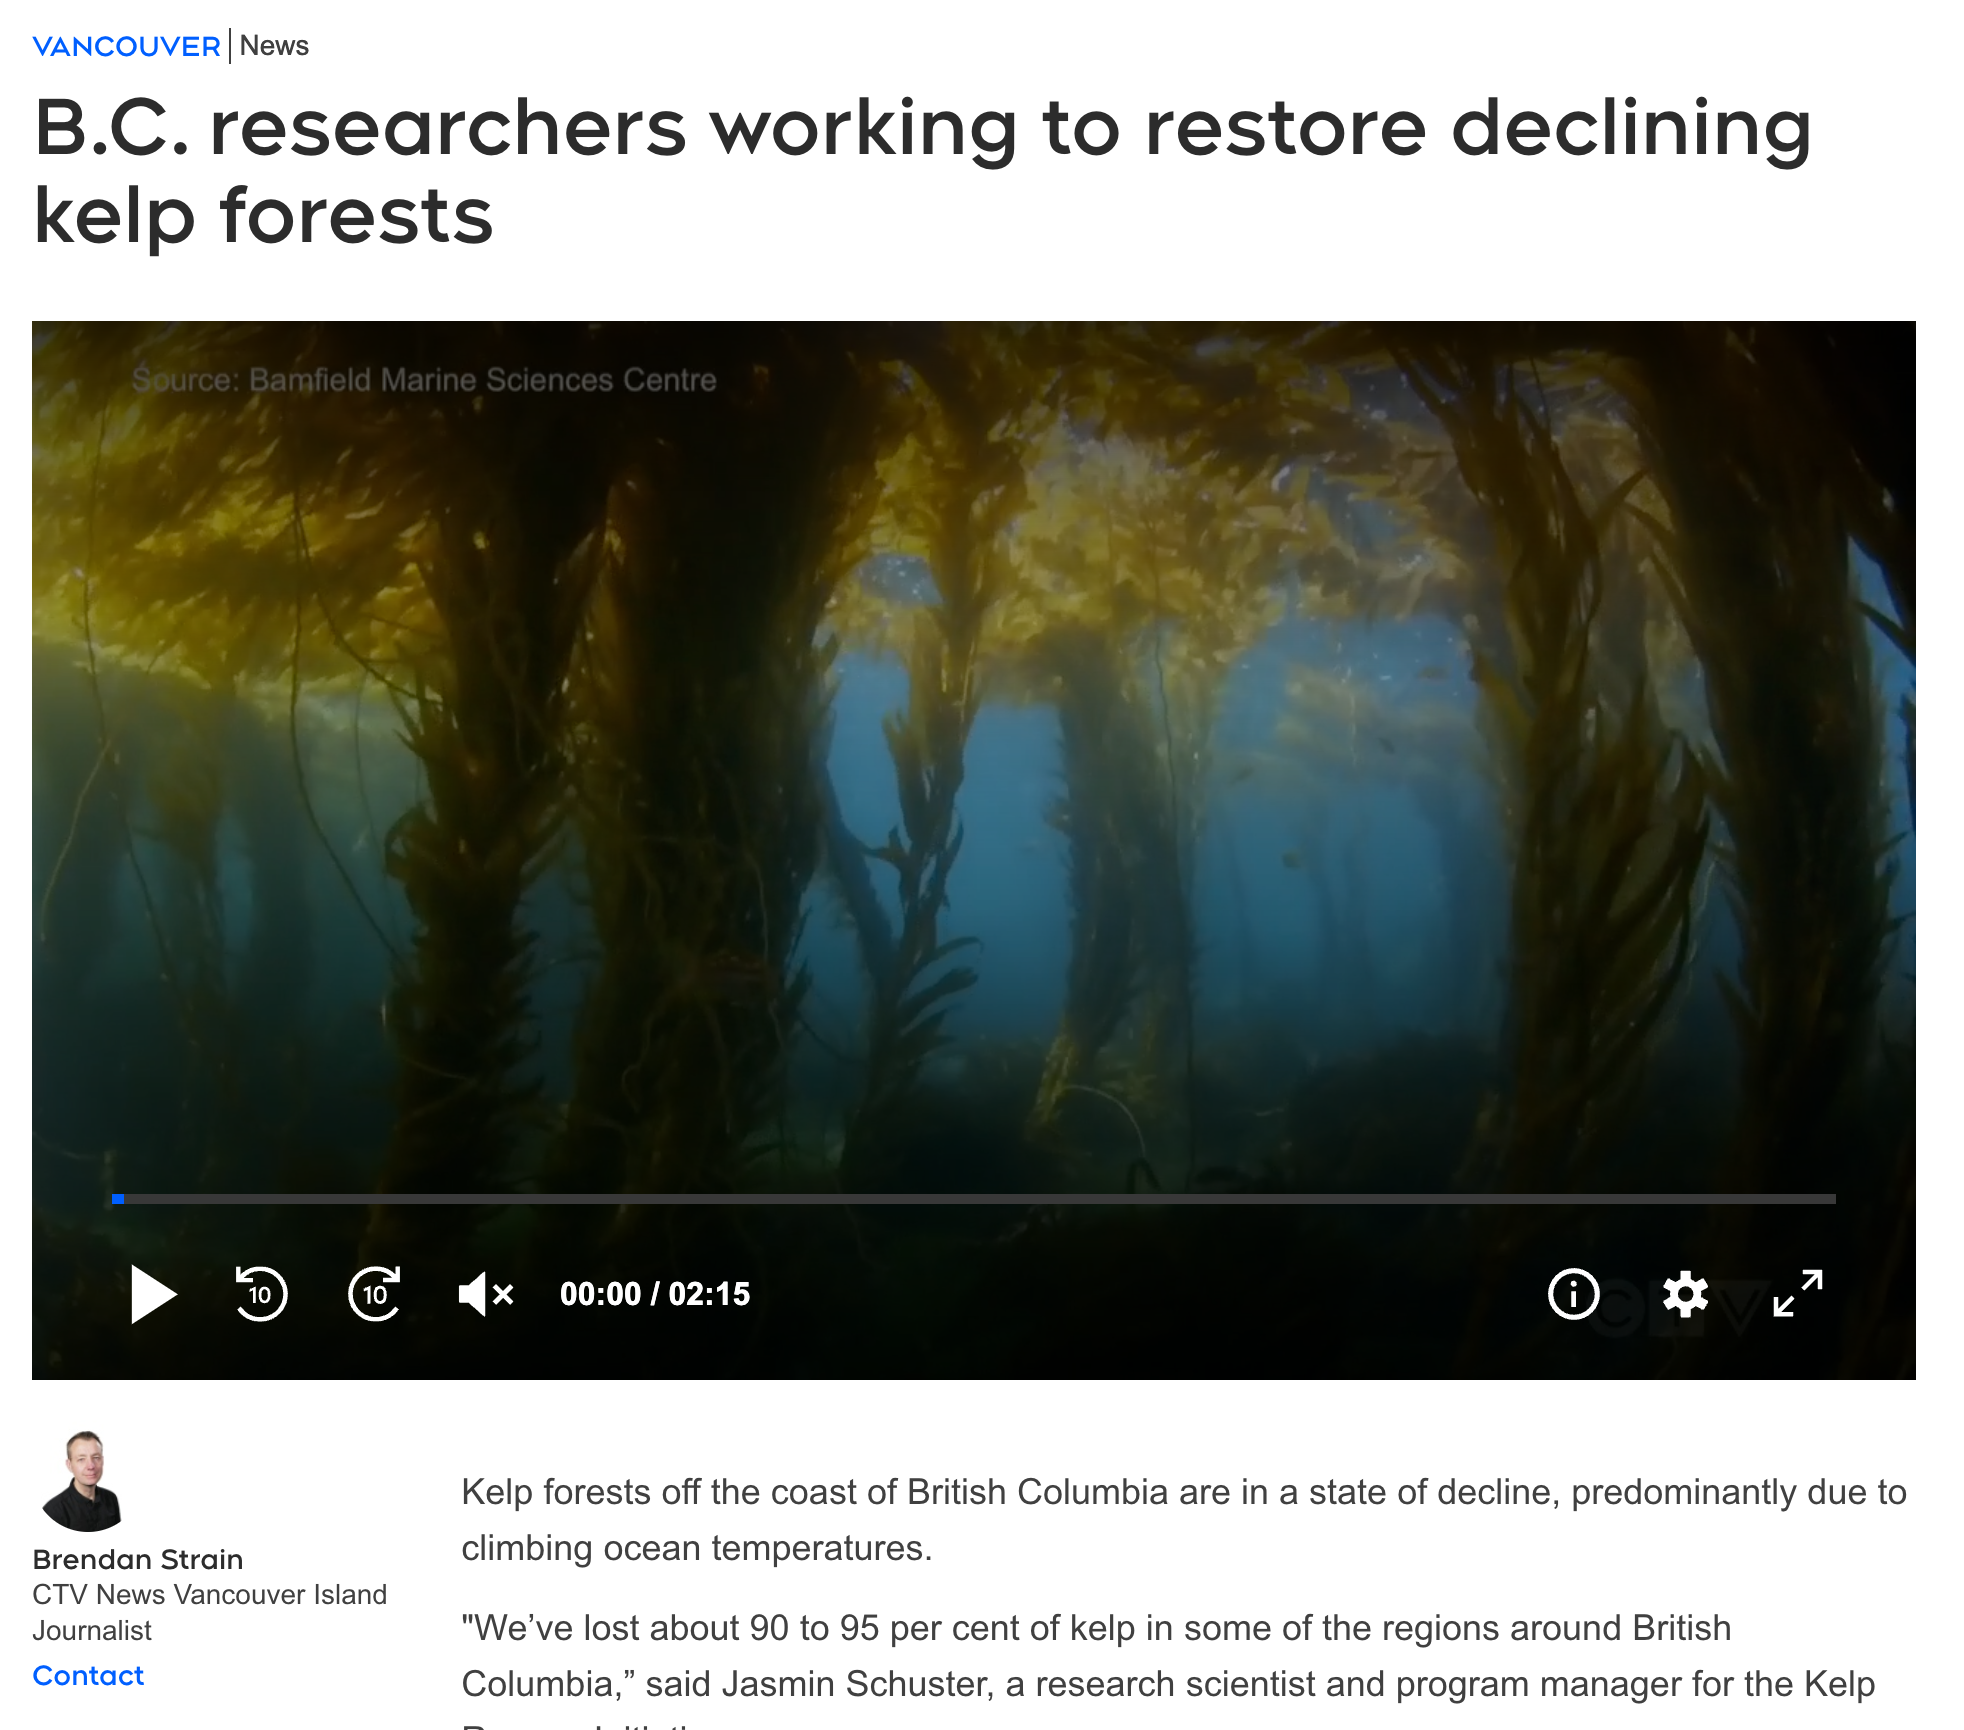
Task: Open video settings gear
Action: [x=1685, y=1294]
